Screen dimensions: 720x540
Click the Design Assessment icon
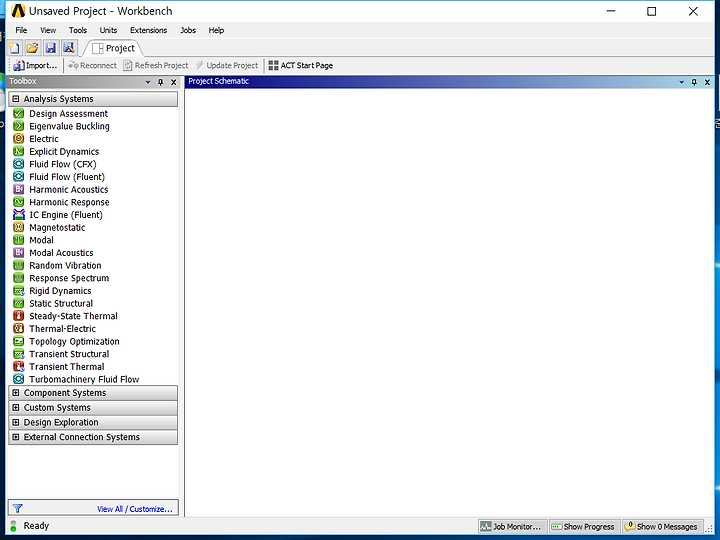(x=18, y=113)
